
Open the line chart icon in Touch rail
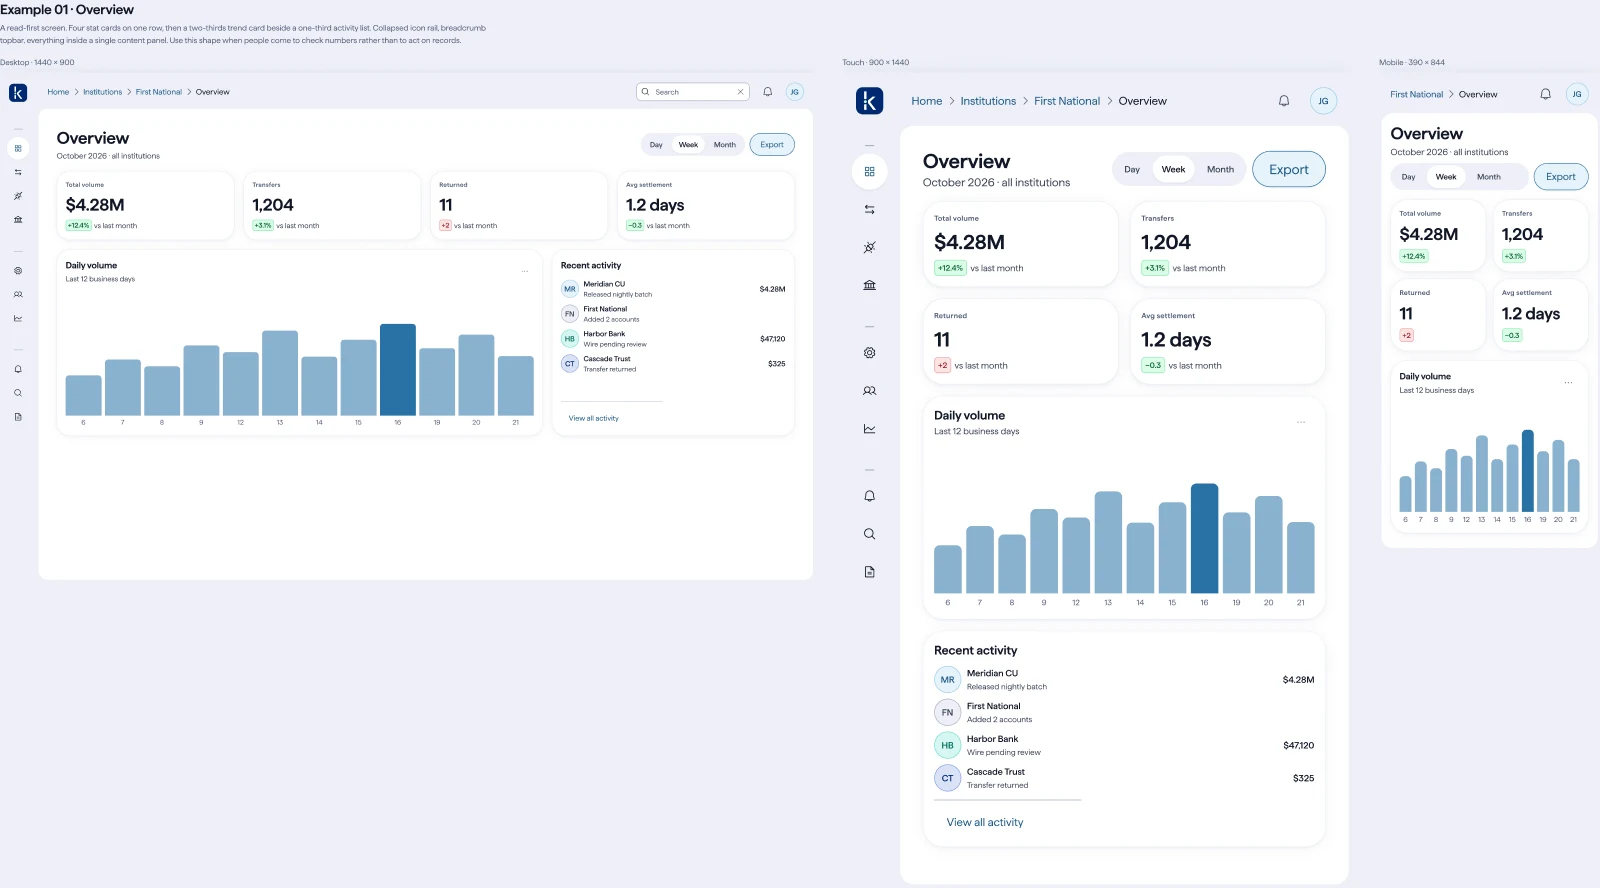click(870, 429)
